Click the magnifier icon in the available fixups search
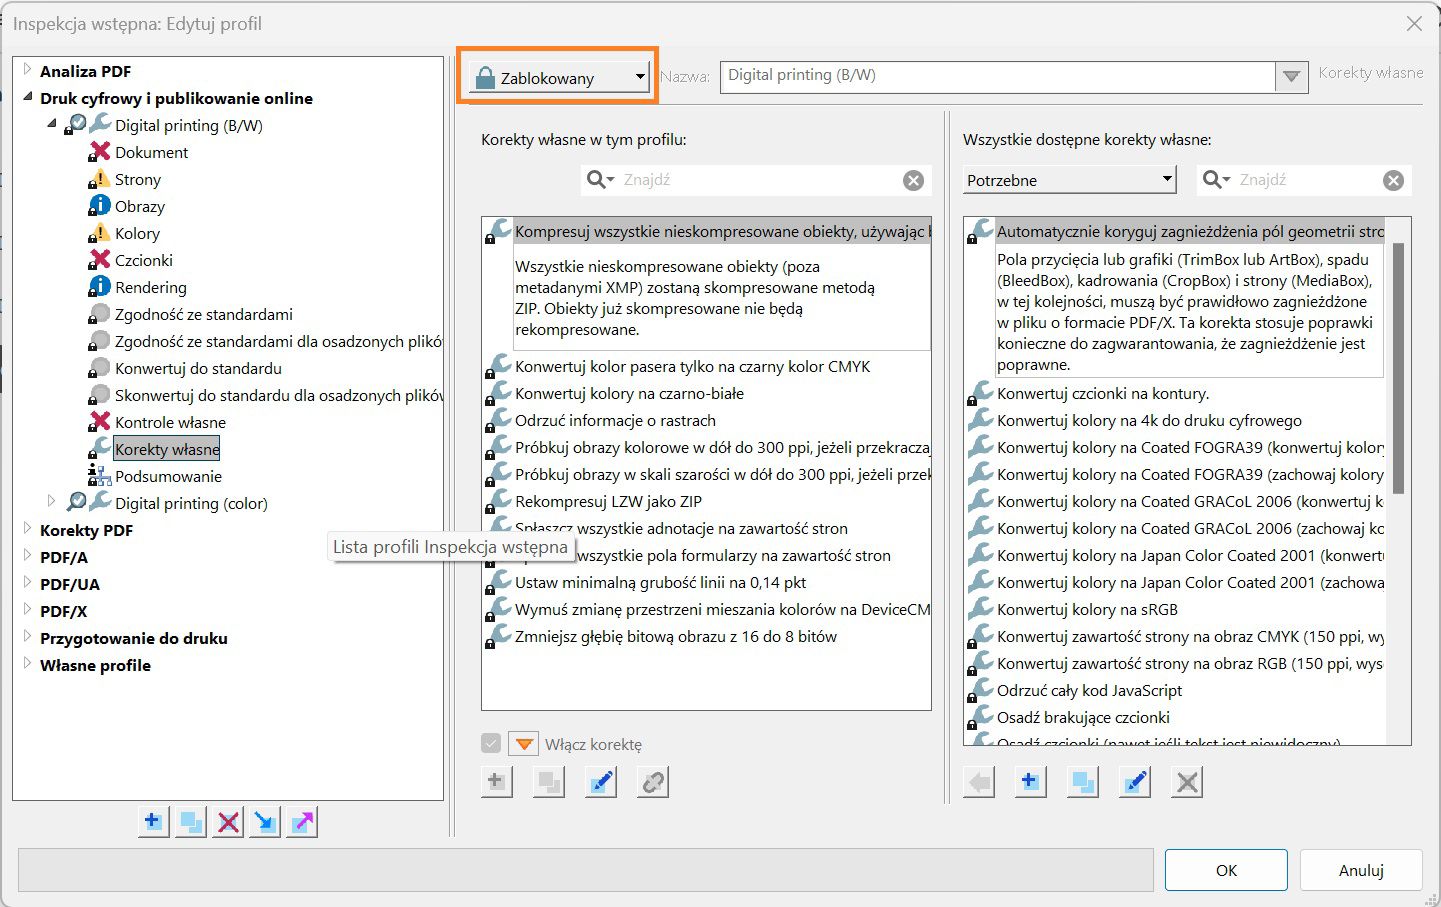 pyautogui.click(x=1216, y=180)
